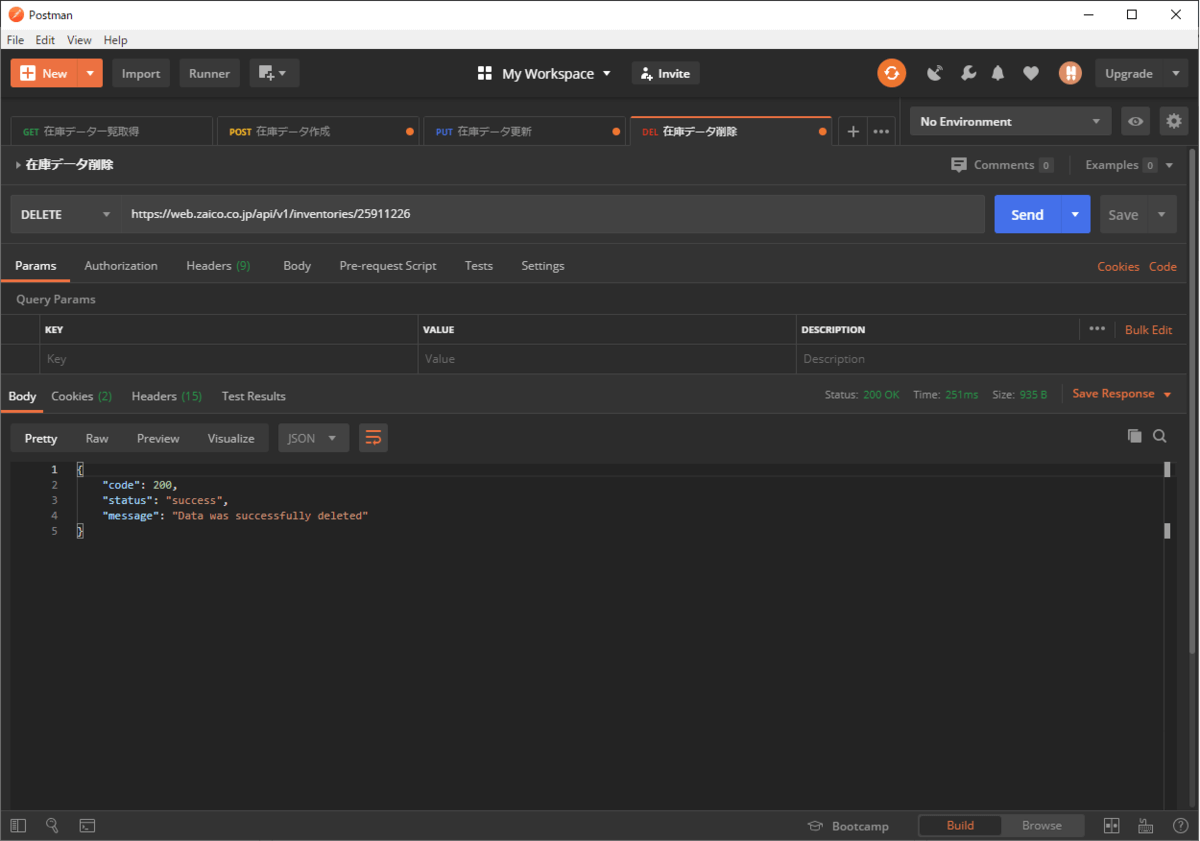Open response Cookies (2) tab
This screenshot has height=841, width=1200.
tap(81, 396)
